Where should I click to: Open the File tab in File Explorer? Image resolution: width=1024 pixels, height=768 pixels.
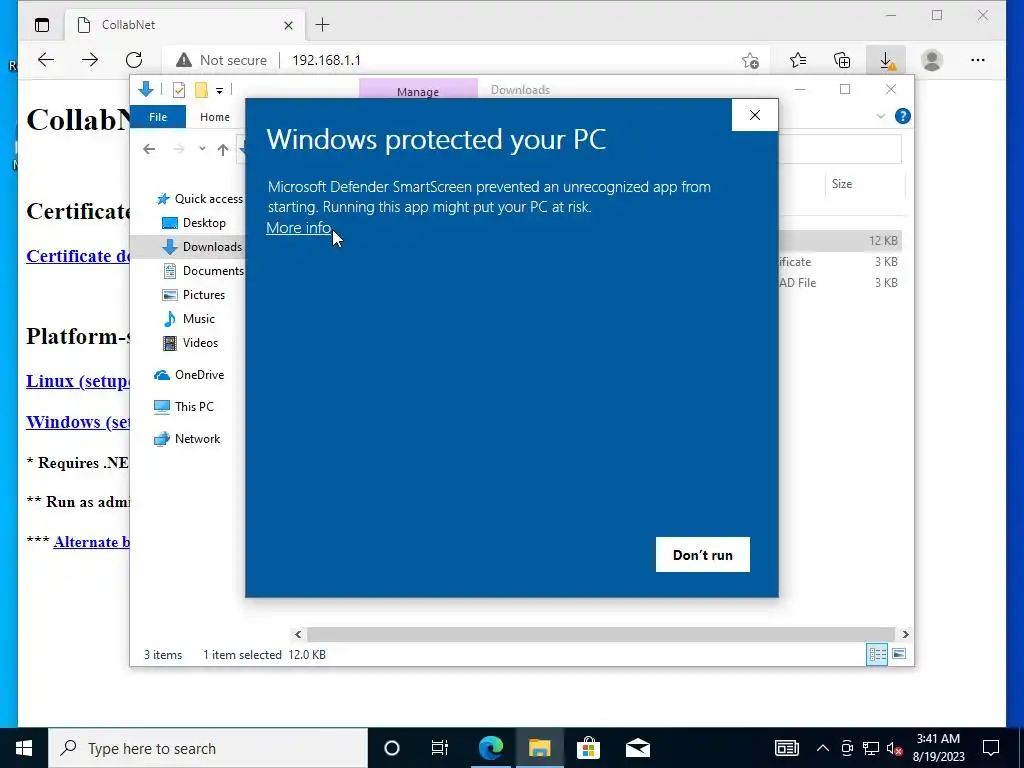click(x=158, y=117)
